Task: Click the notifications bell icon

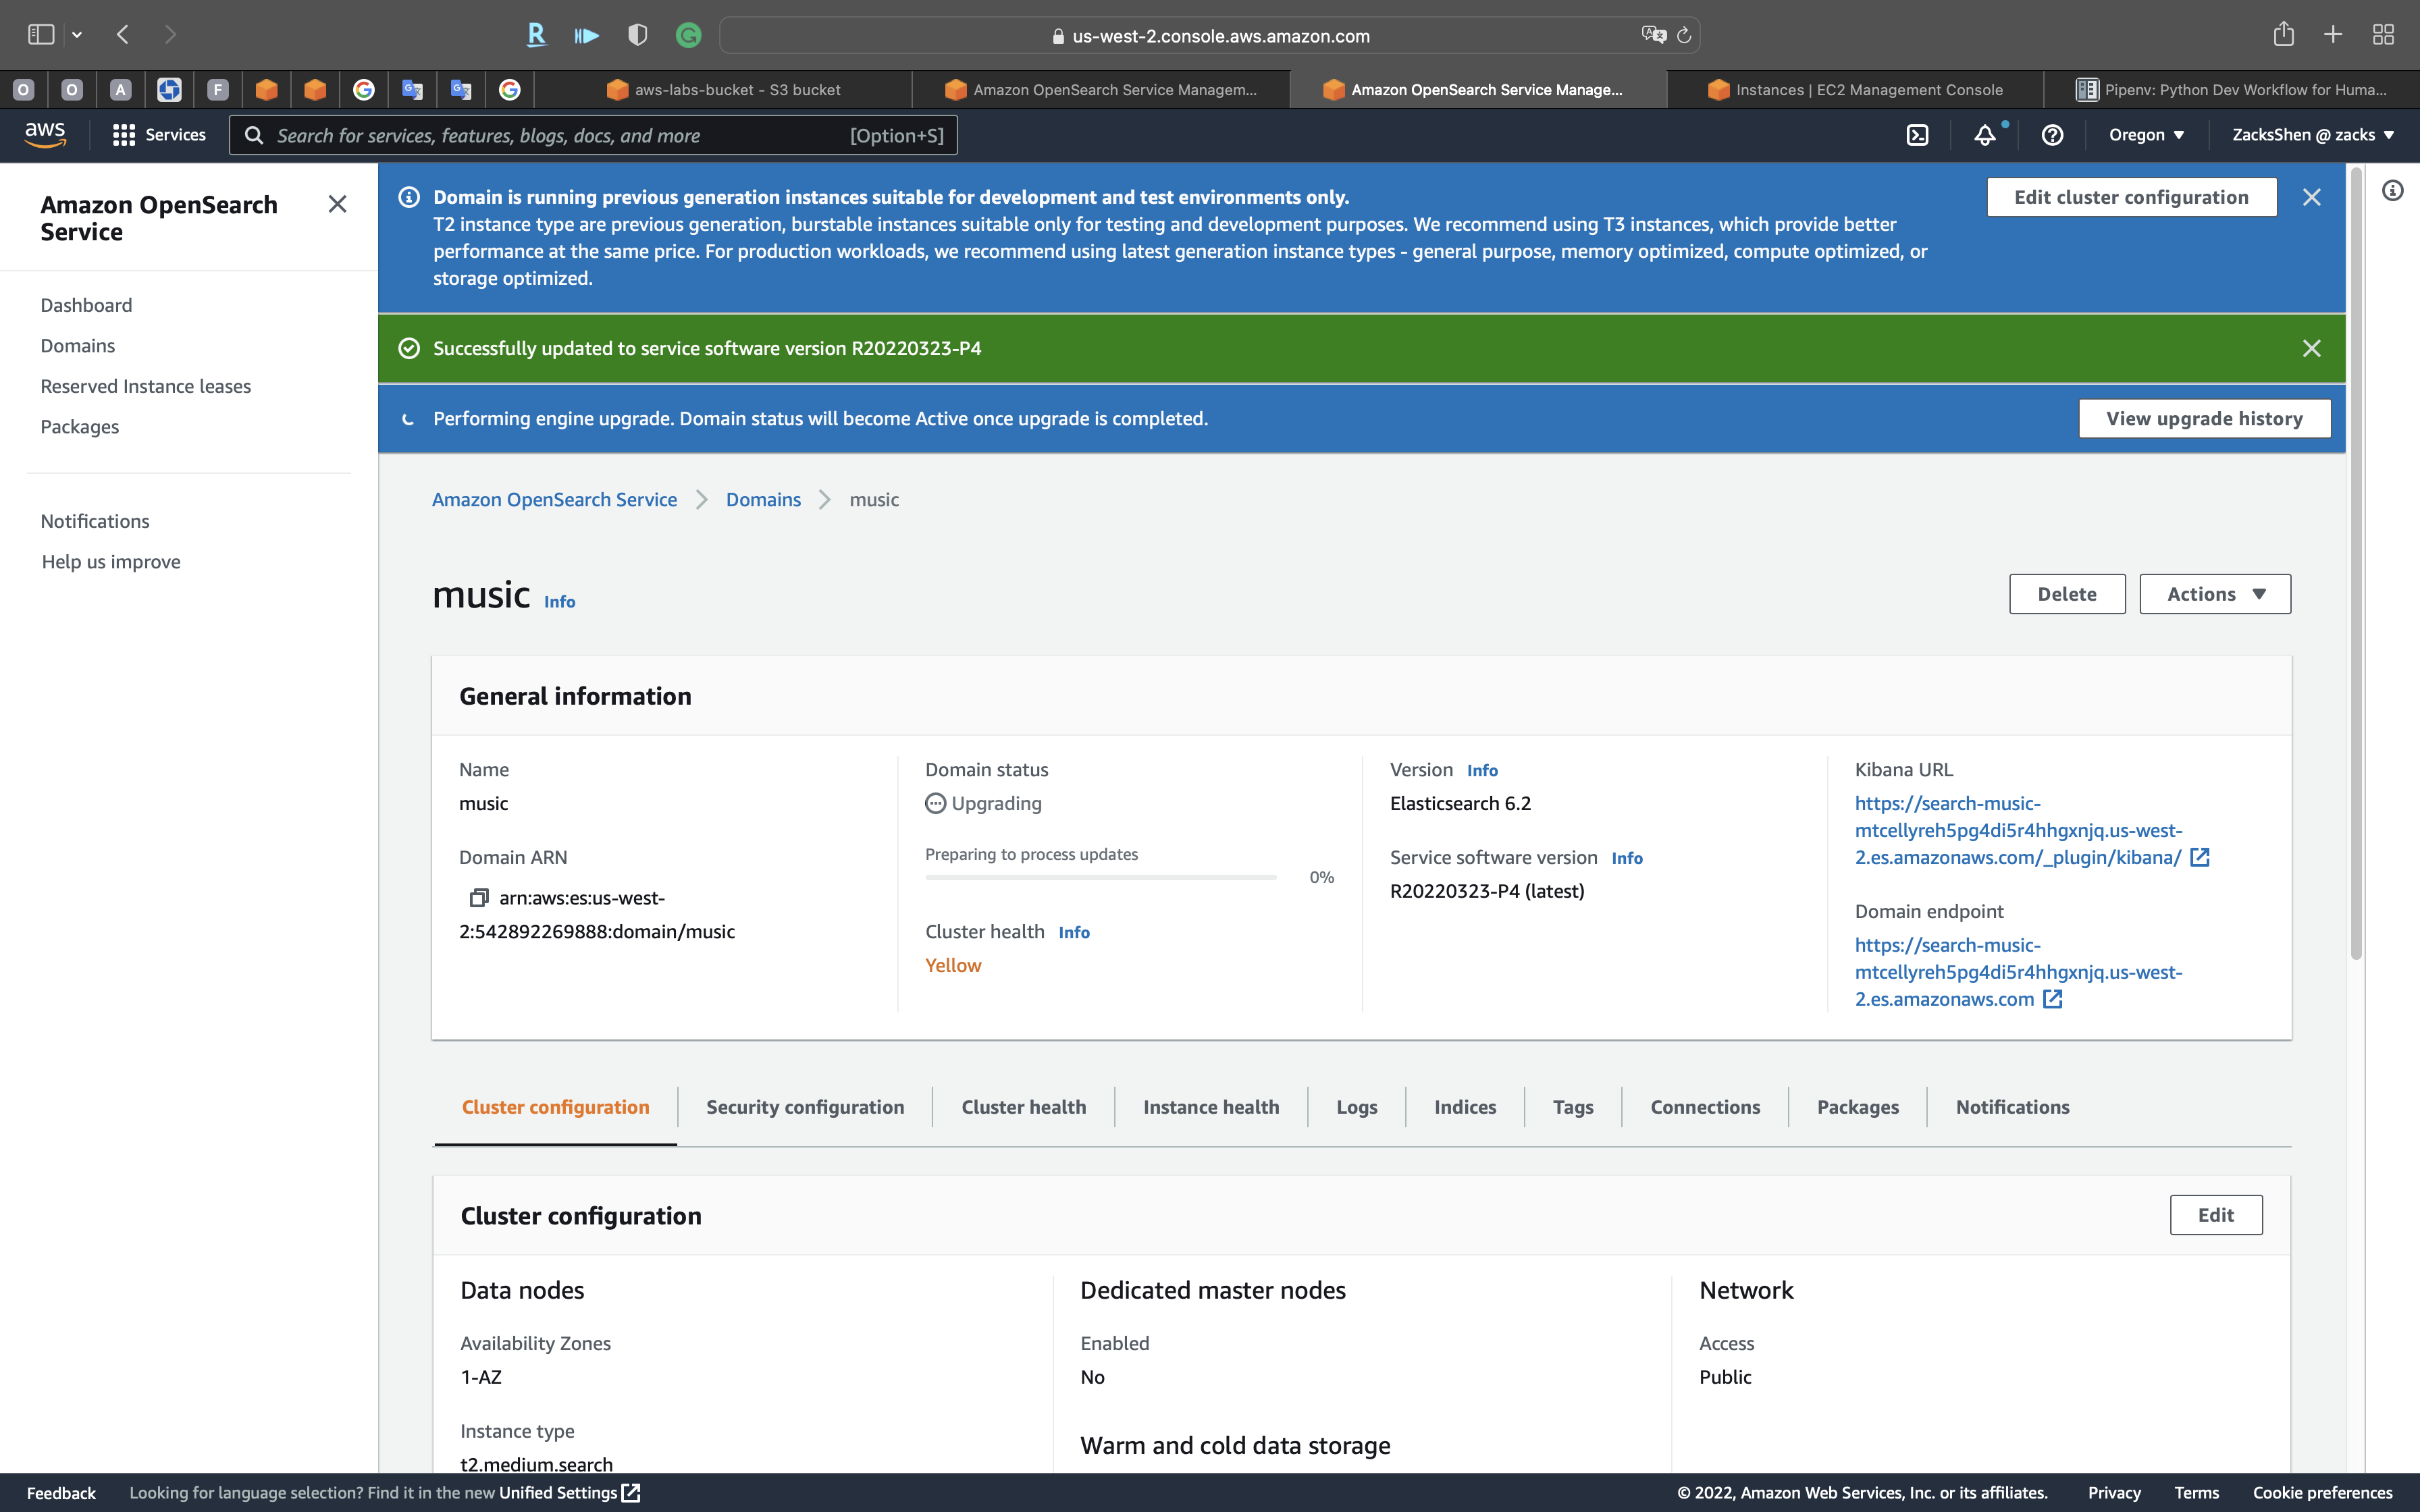Action: [1984, 135]
